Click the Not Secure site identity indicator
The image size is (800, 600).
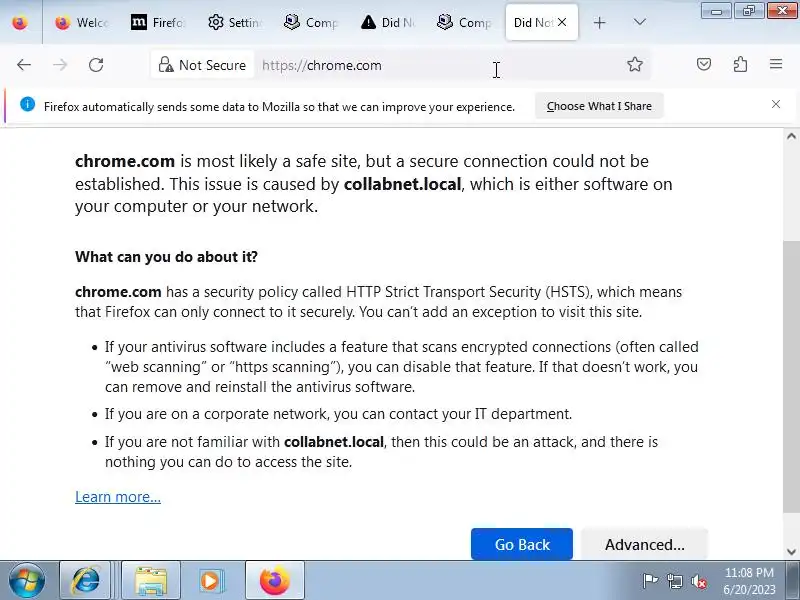[x=202, y=65]
